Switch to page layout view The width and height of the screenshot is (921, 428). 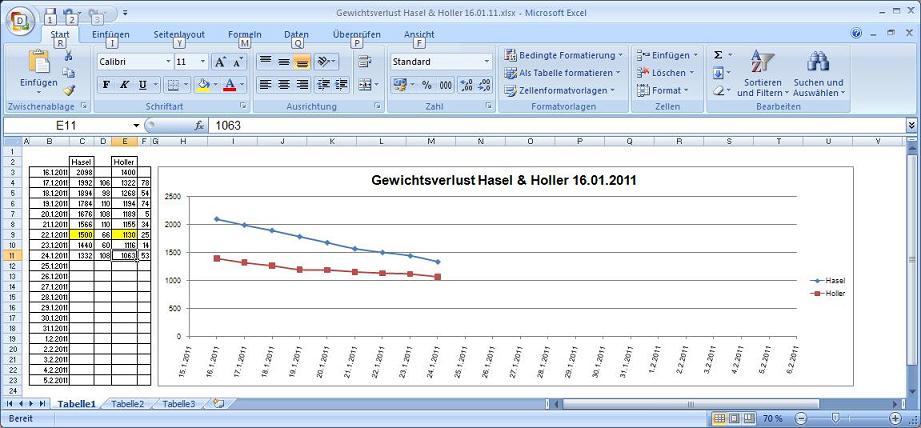[x=733, y=417]
